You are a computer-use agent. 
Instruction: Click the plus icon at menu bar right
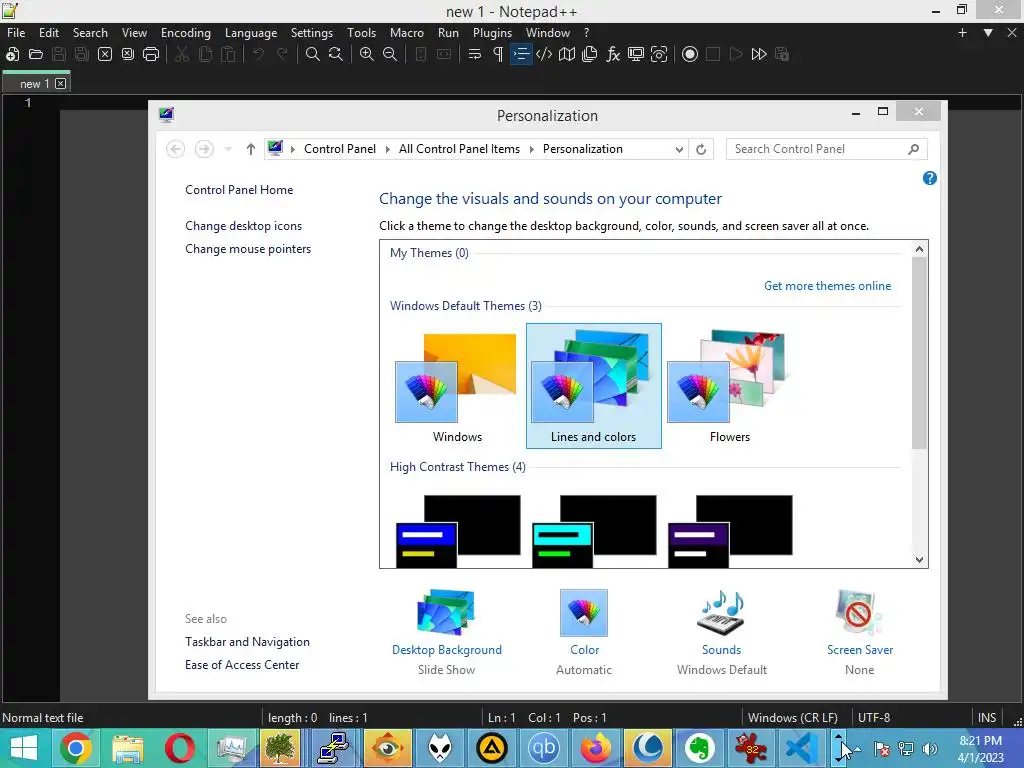point(962,33)
